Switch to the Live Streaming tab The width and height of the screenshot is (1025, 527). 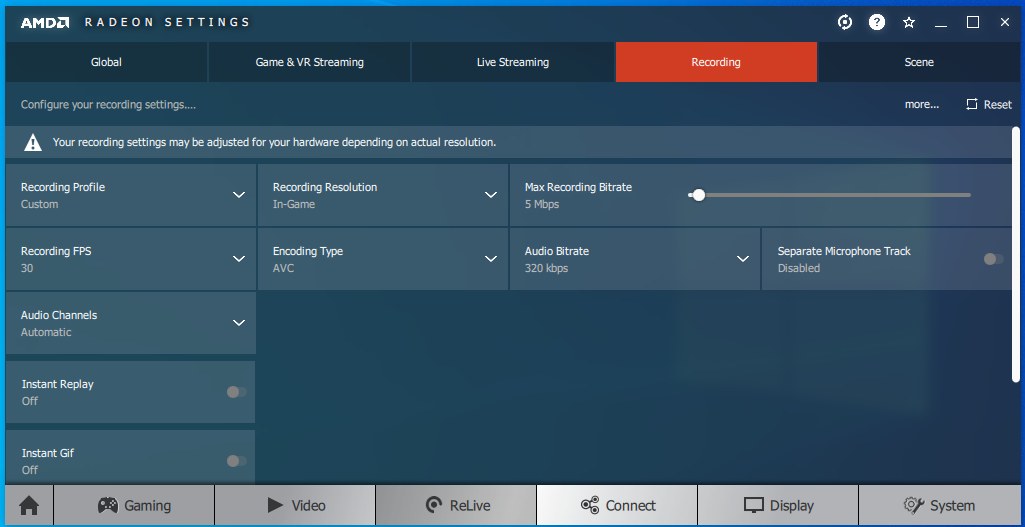(x=513, y=62)
